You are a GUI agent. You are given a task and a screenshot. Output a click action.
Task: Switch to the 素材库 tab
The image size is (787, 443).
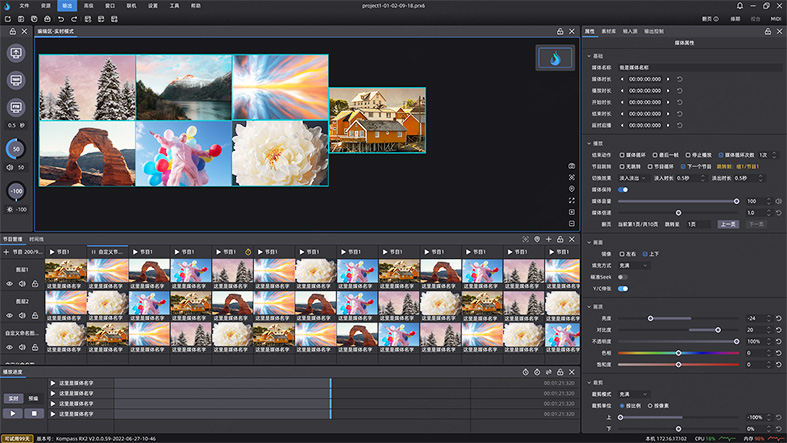click(x=609, y=32)
